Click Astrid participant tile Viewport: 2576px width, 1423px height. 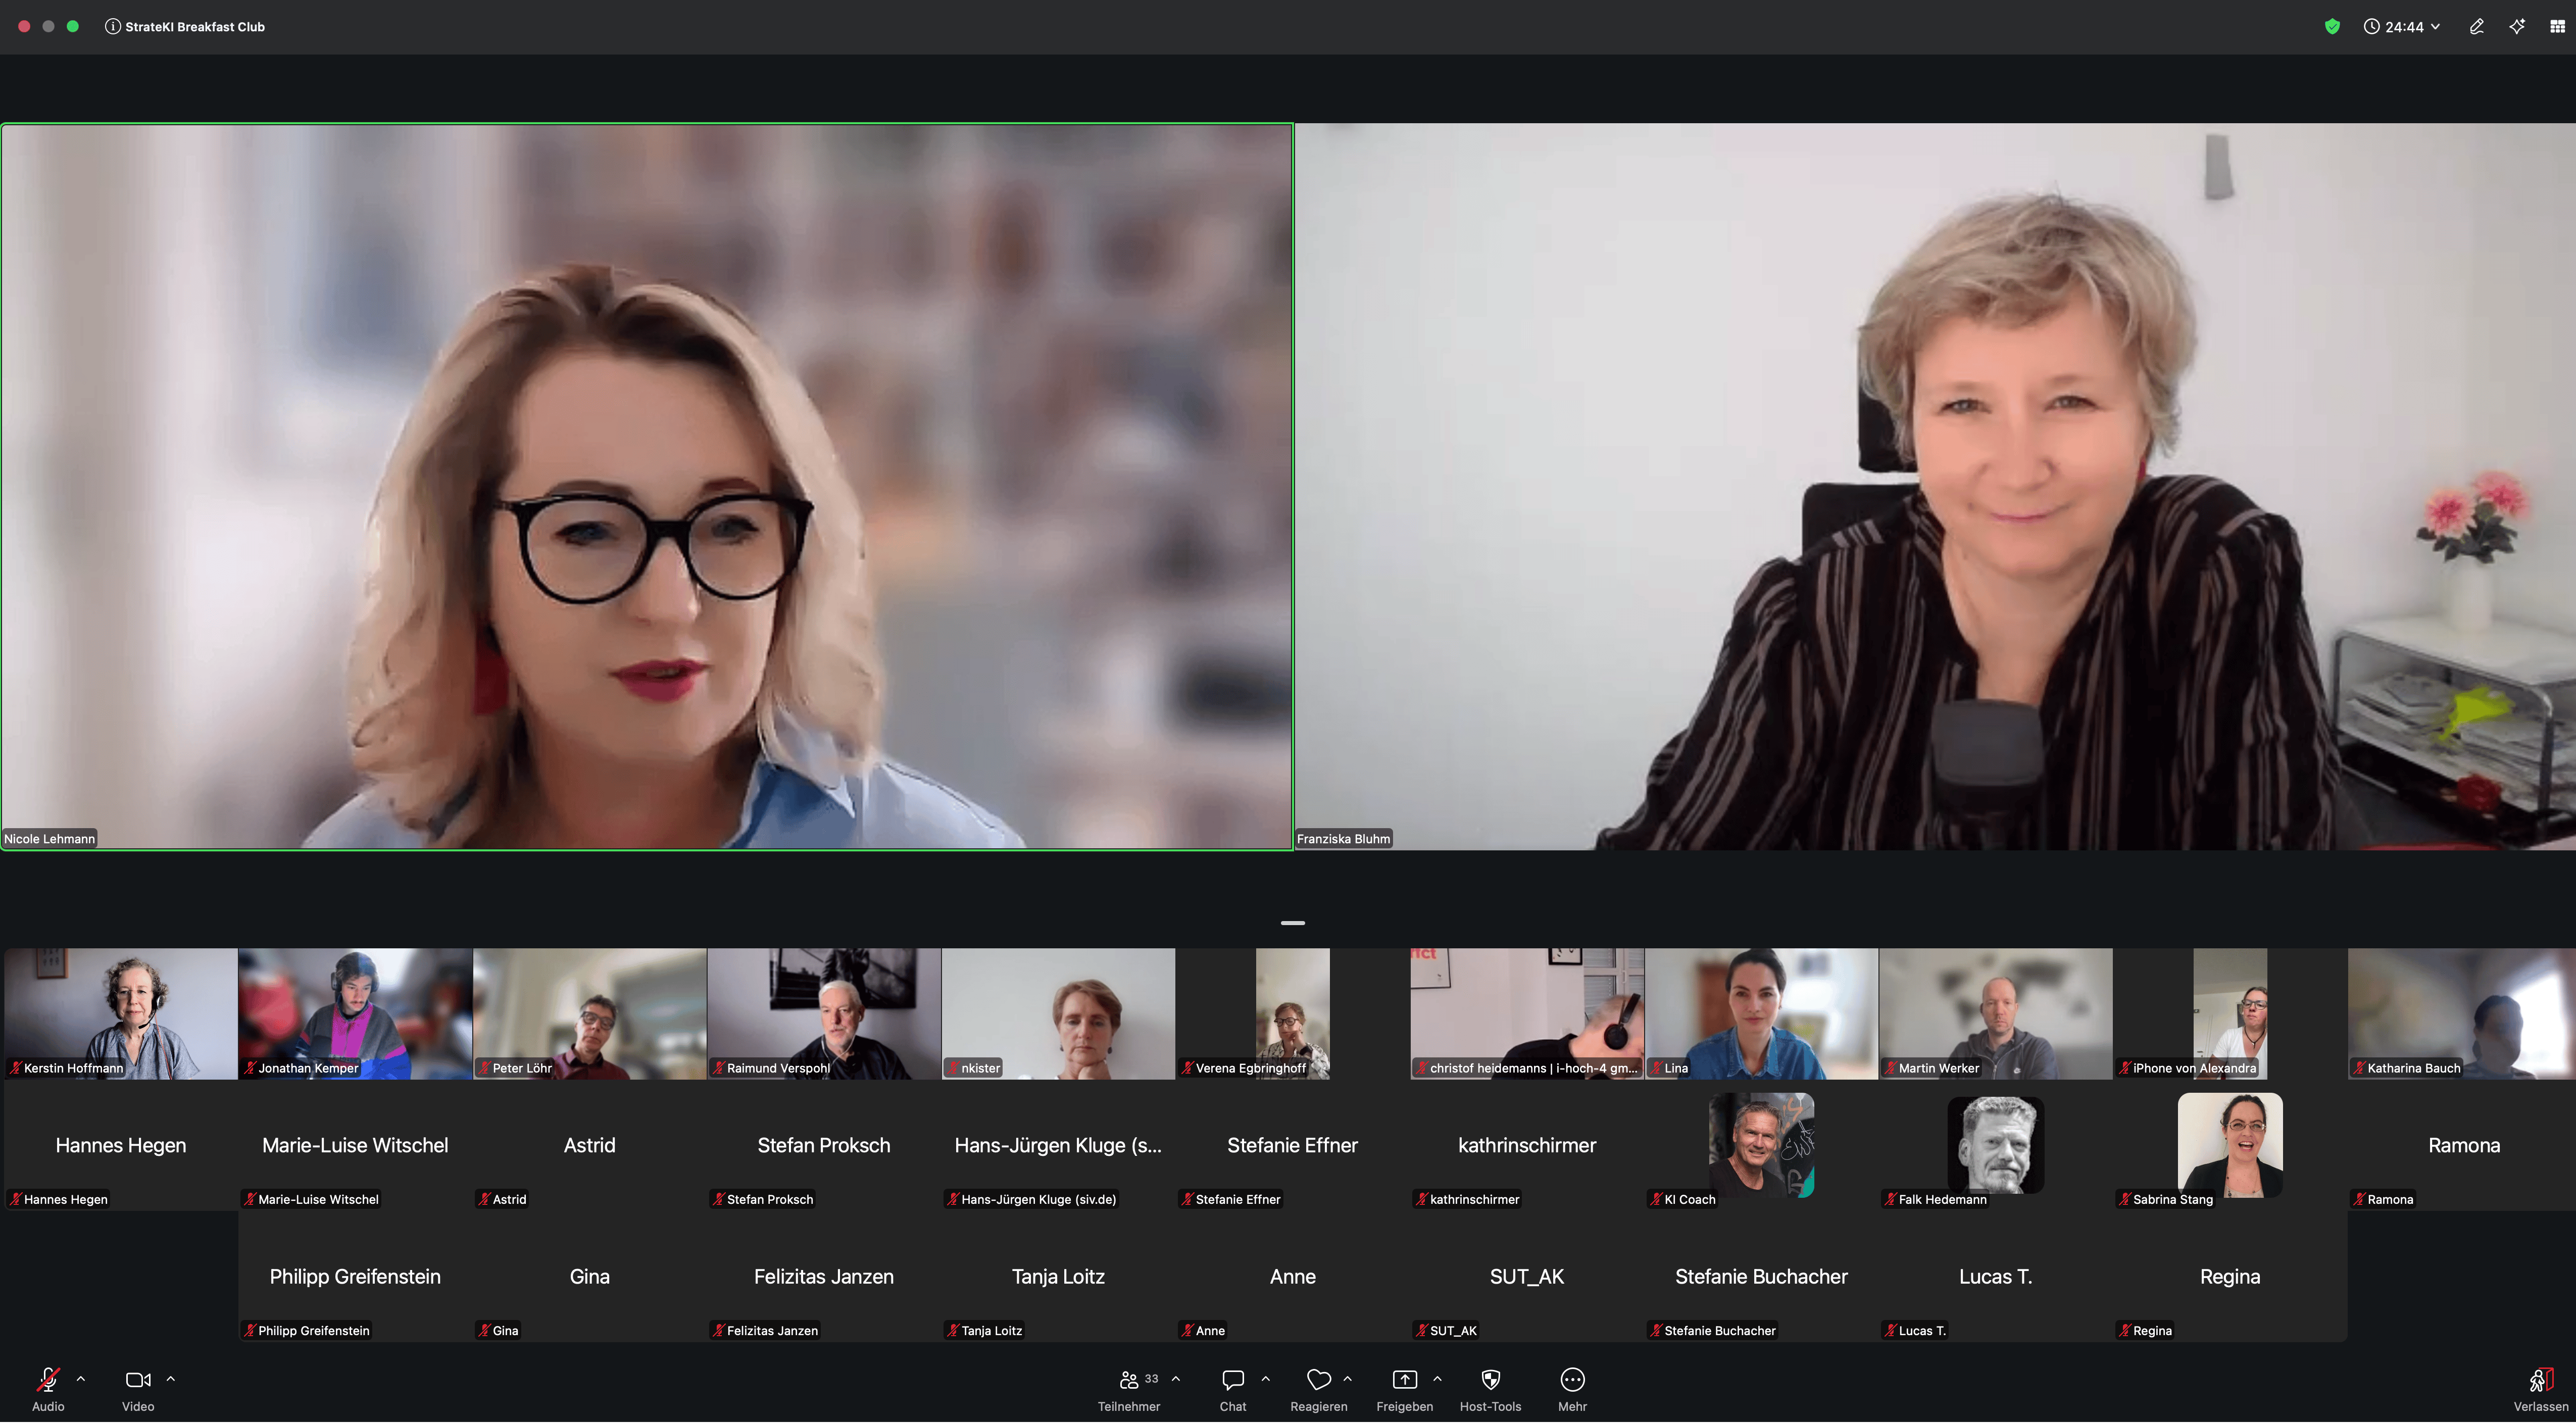point(590,1145)
